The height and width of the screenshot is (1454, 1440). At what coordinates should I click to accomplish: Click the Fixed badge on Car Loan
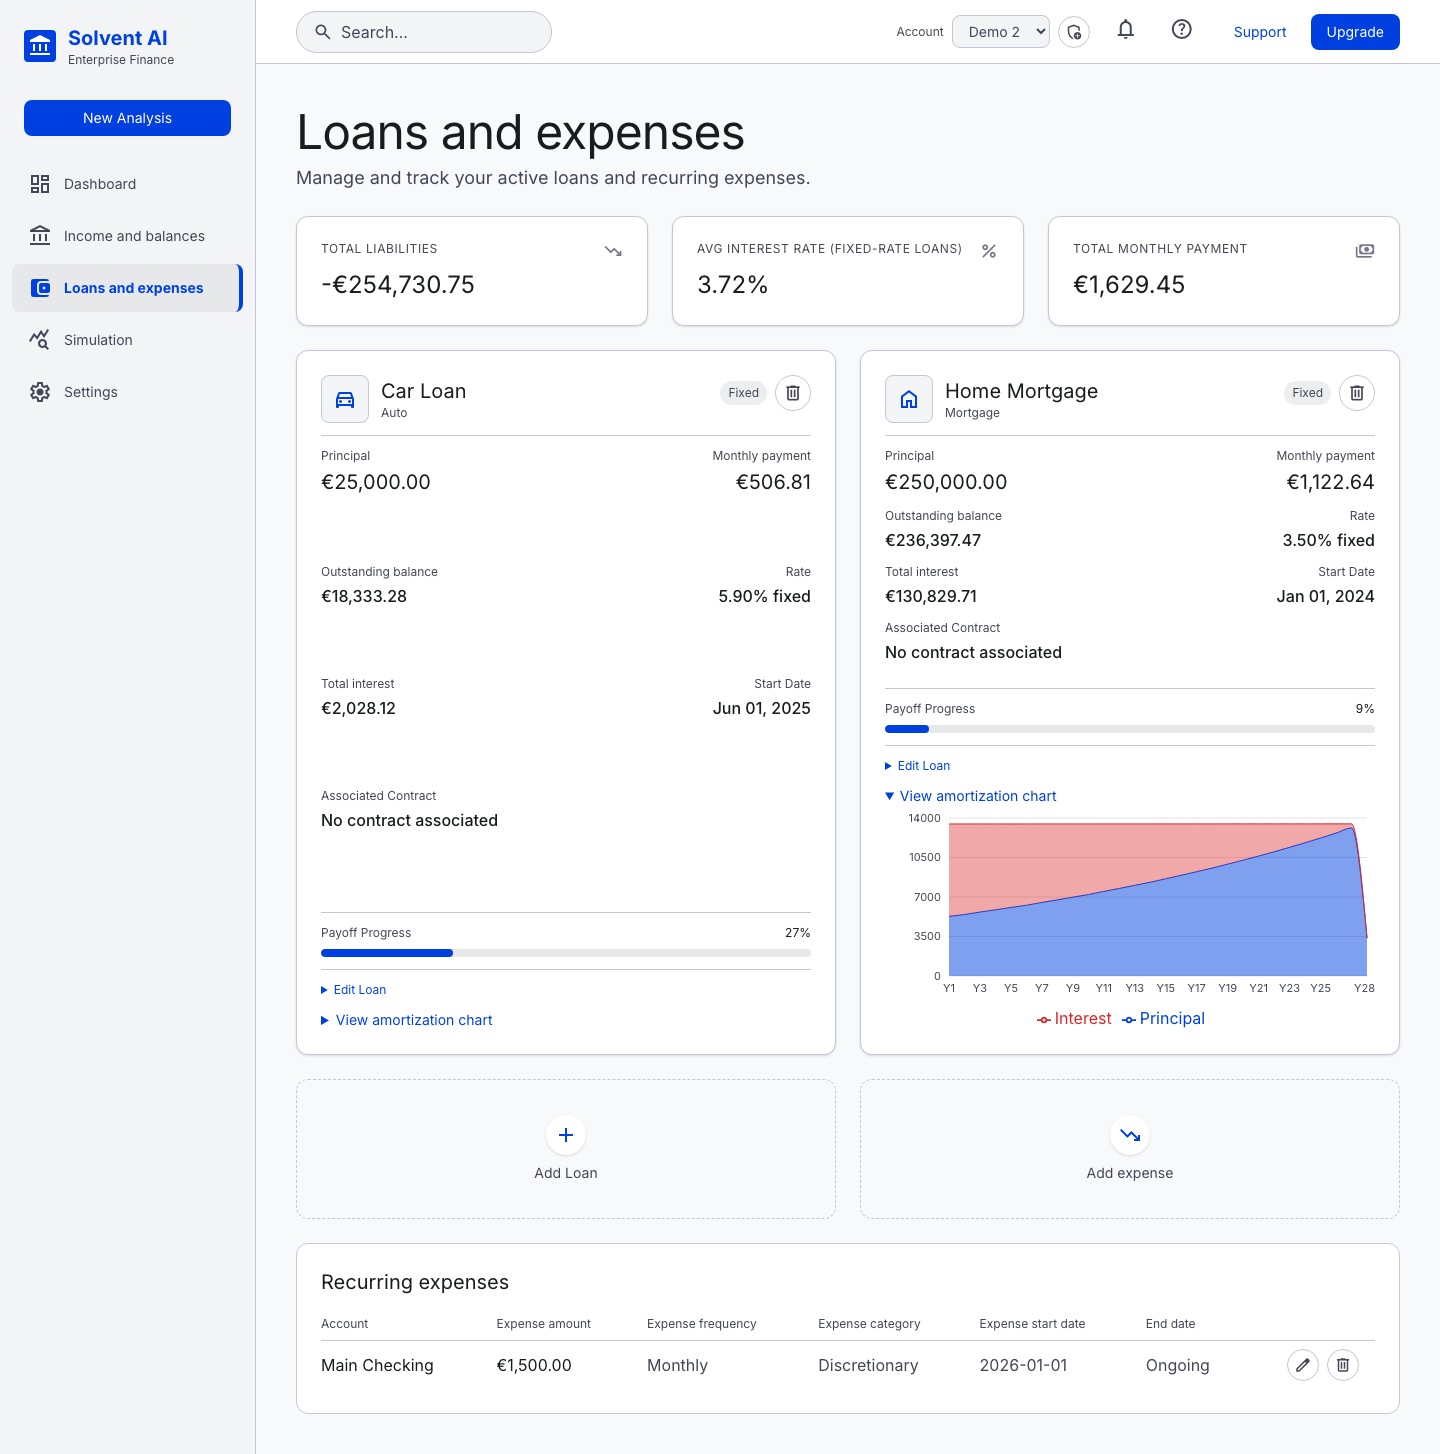743,393
